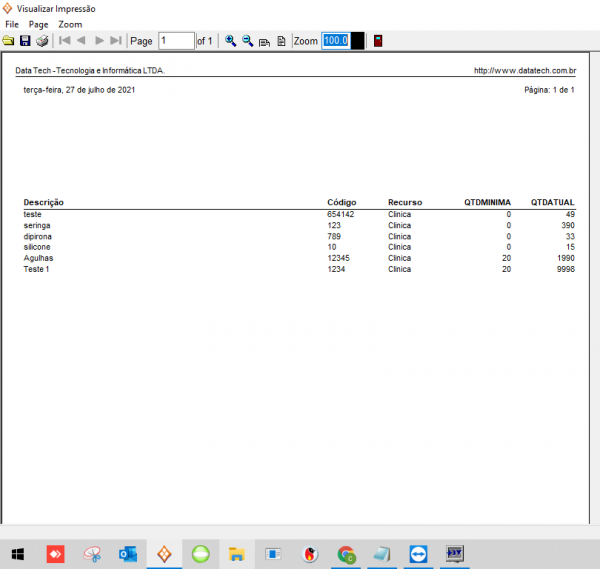
Task: Zoom in with the magnifier plus icon
Action: (x=230, y=41)
